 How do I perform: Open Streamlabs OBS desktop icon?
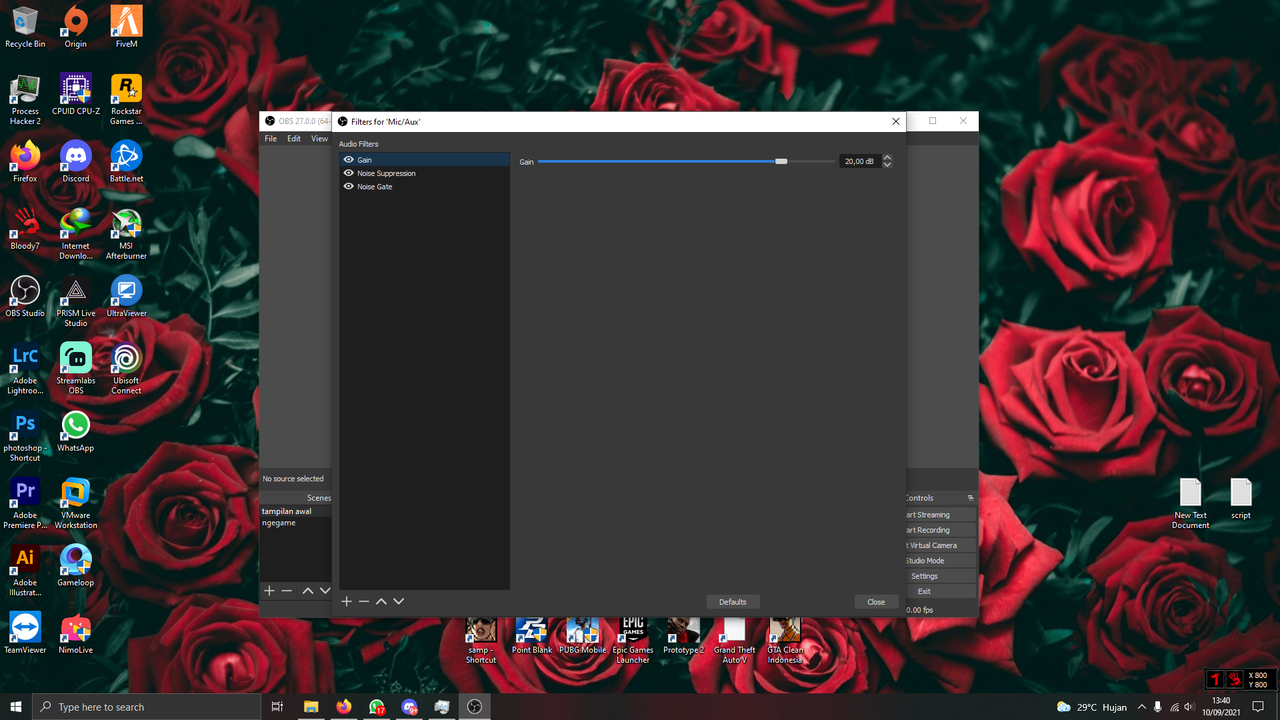(76, 368)
